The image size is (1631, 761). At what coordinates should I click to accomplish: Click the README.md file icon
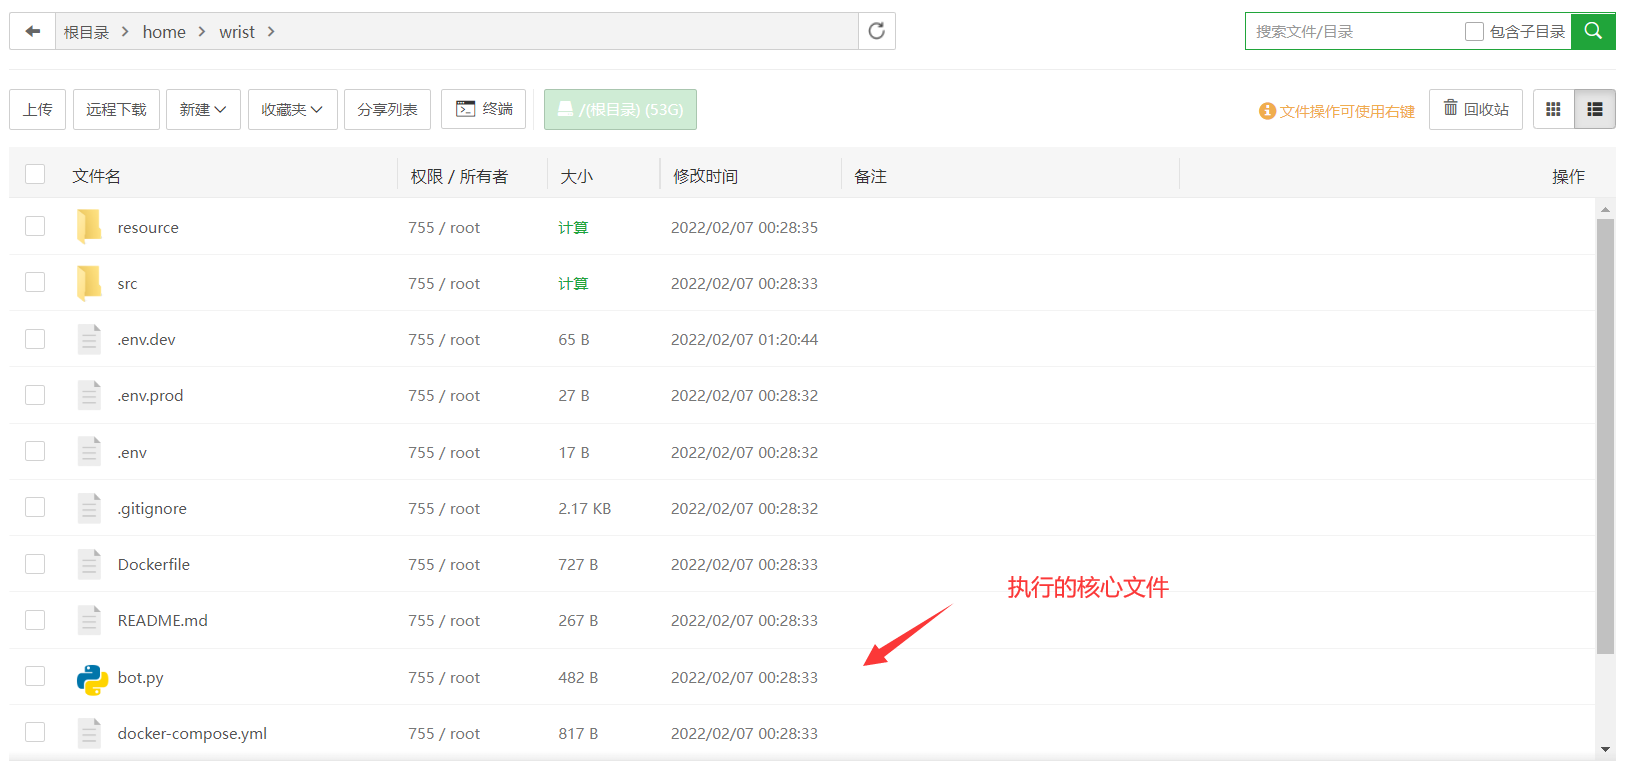(89, 620)
